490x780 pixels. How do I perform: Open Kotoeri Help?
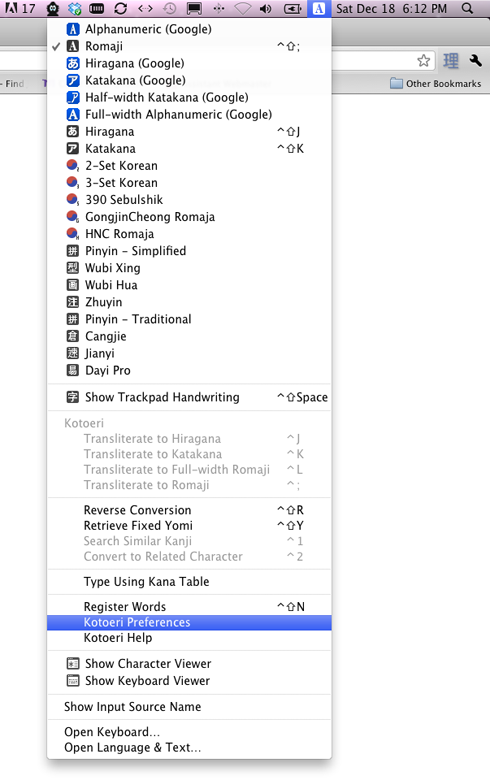[x=189, y=638]
